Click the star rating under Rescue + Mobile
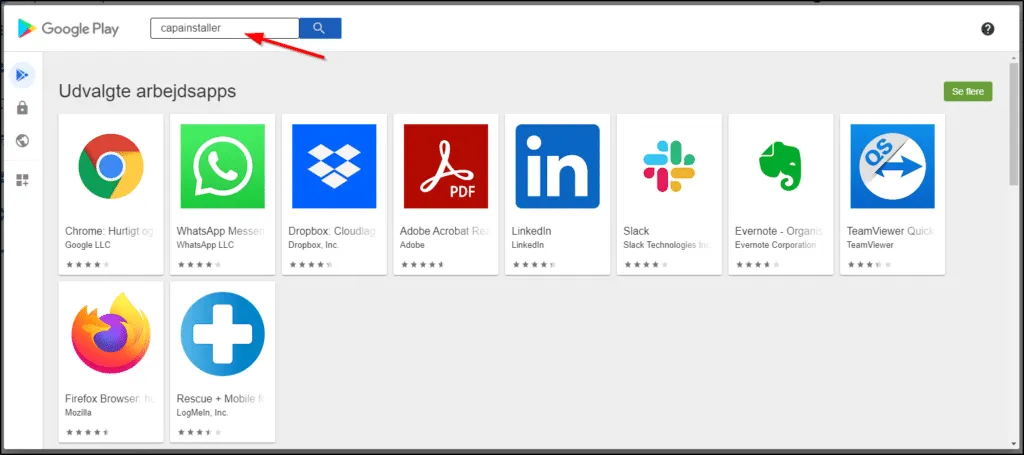The image size is (1024, 455). coord(199,432)
